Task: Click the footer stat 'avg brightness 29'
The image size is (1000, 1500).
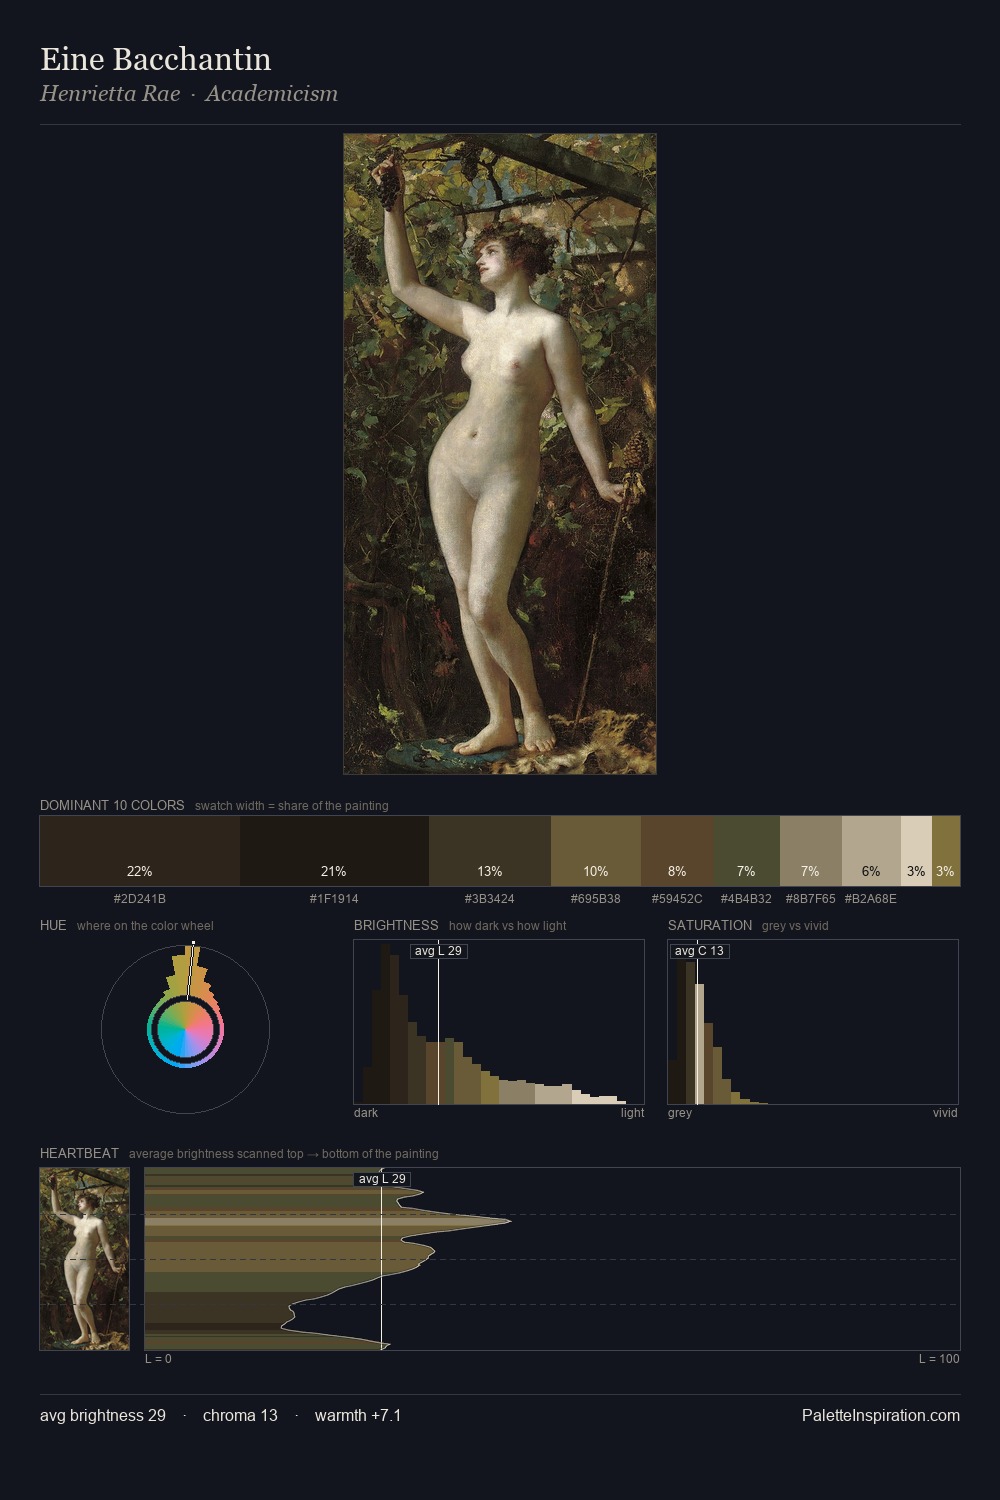Action: (x=103, y=1415)
